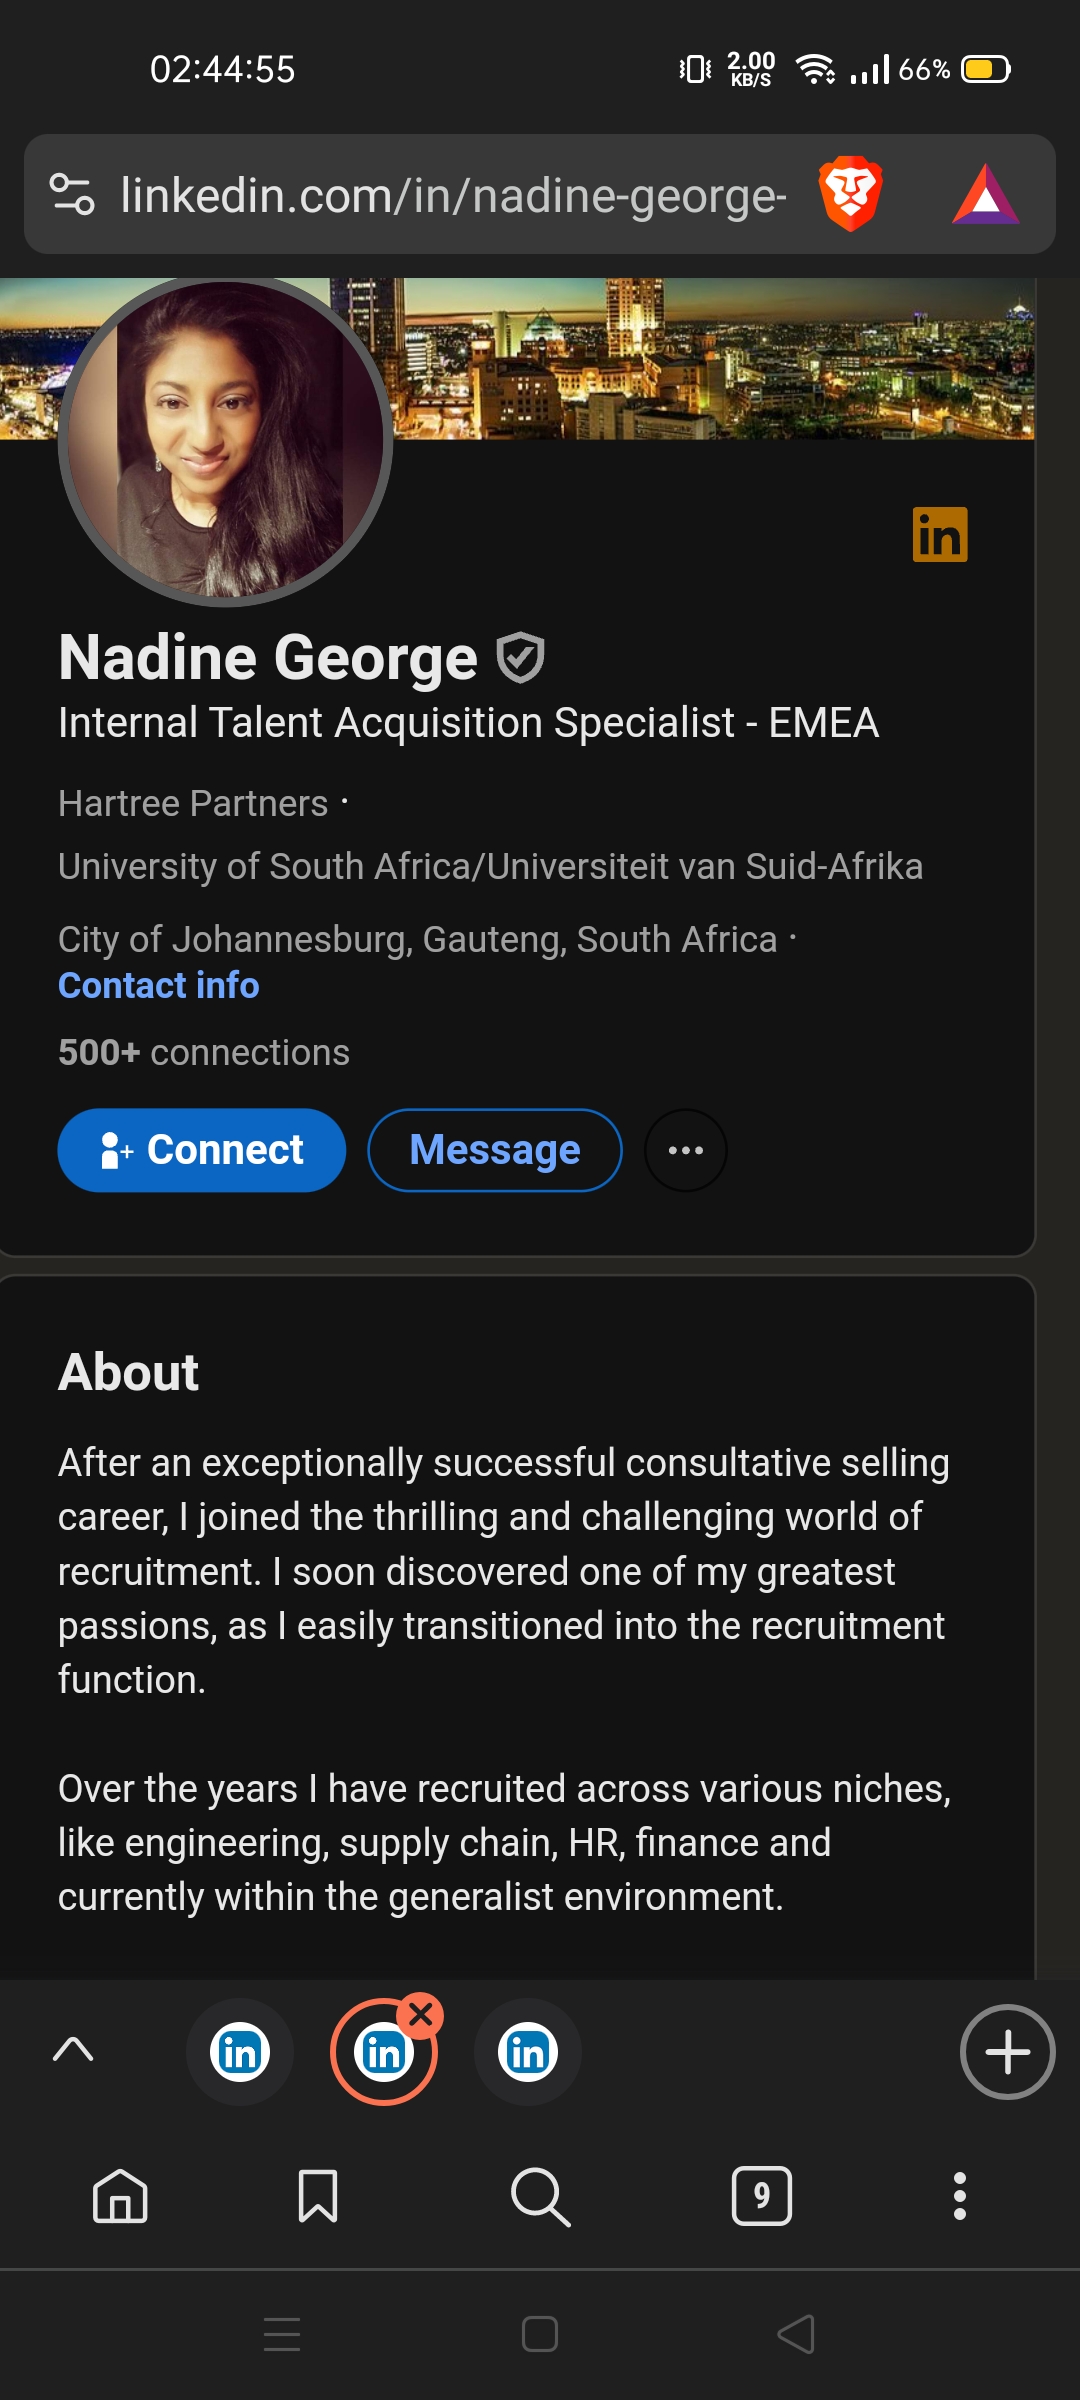Tap the gold LinkedIn premium badge

click(940, 535)
